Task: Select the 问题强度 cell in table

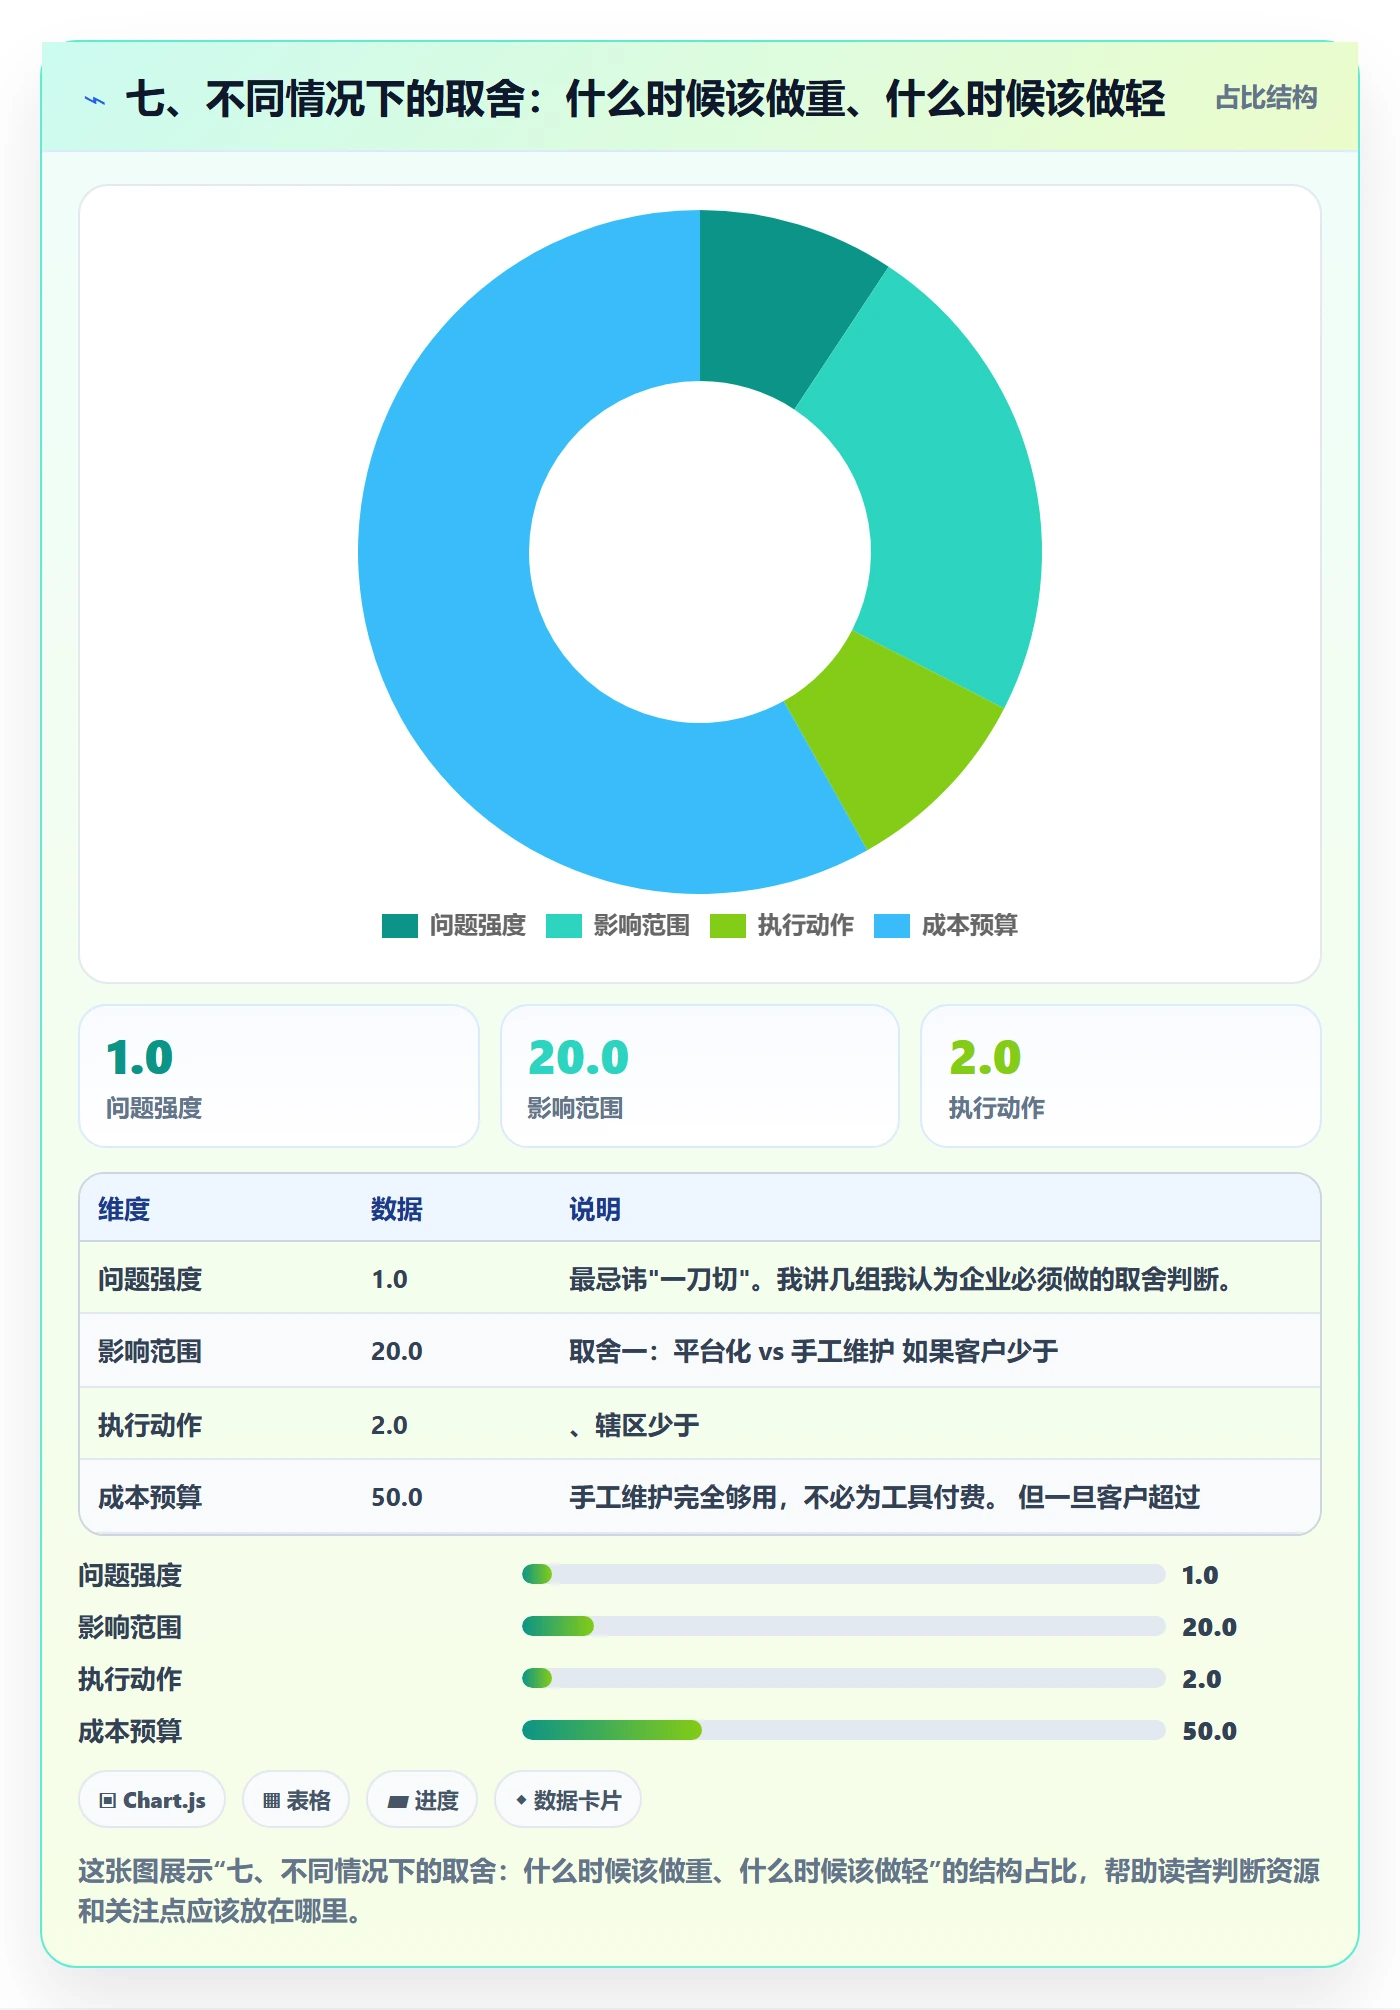Action: pyautogui.click(x=150, y=1279)
